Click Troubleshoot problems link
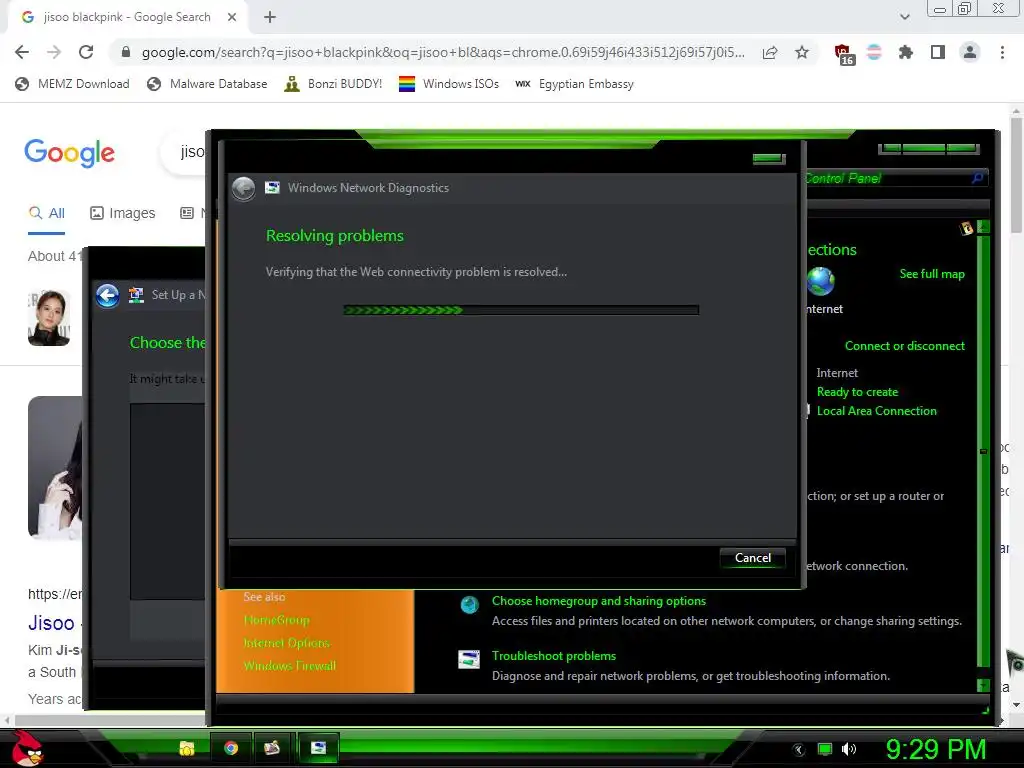 click(x=554, y=656)
